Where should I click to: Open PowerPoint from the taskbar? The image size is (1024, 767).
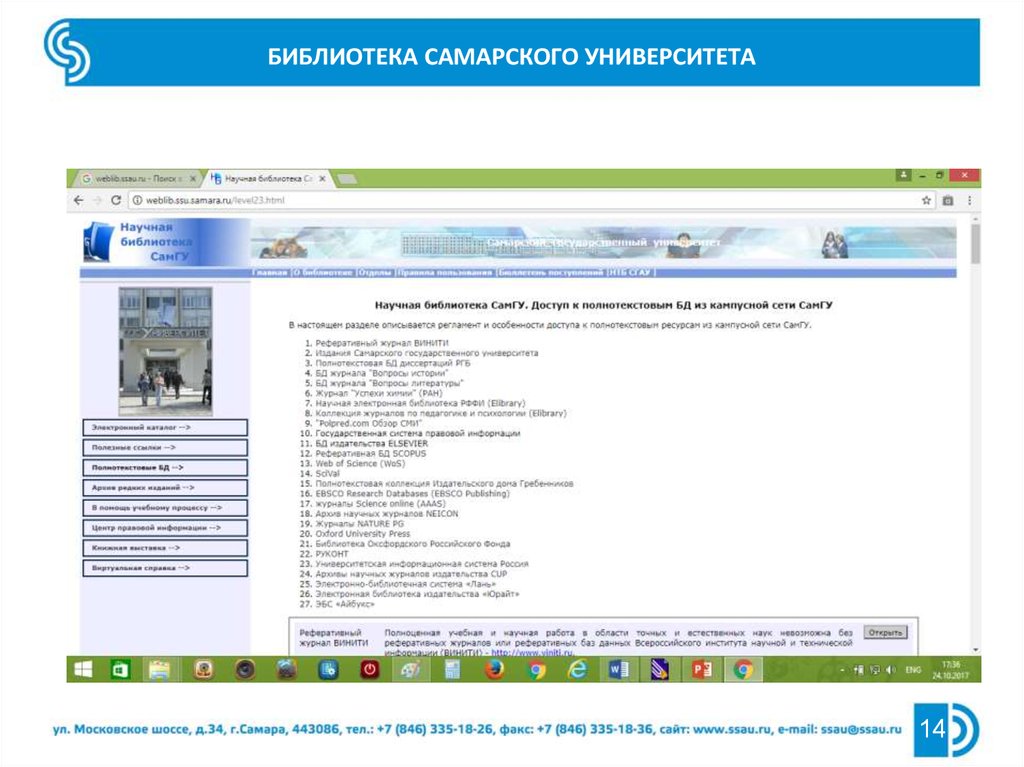point(701,670)
